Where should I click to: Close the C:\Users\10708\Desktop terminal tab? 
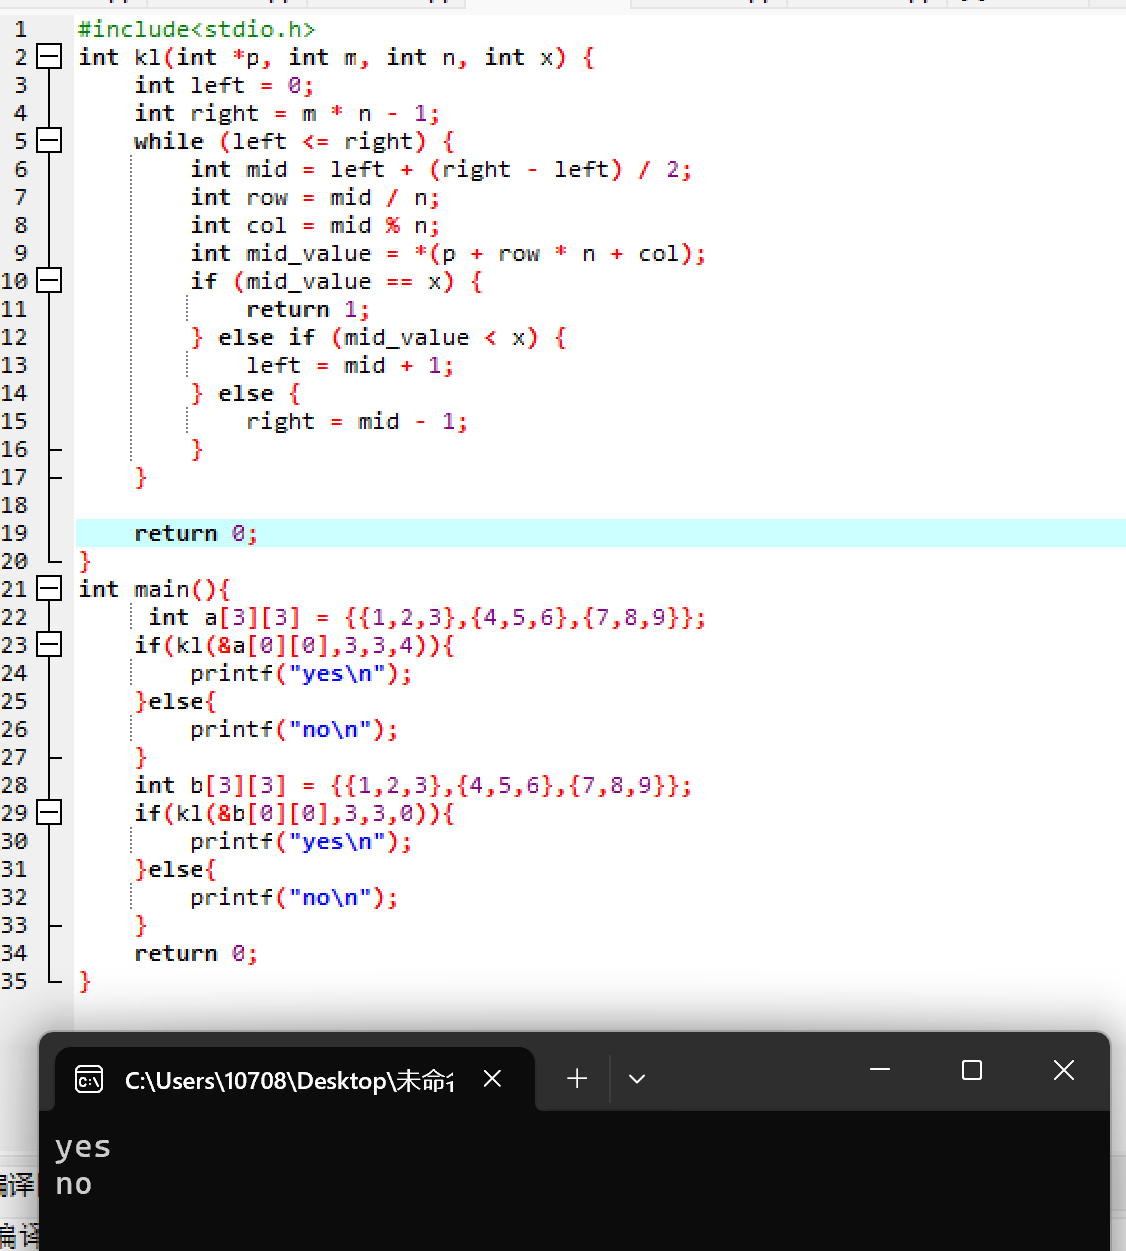(492, 1078)
